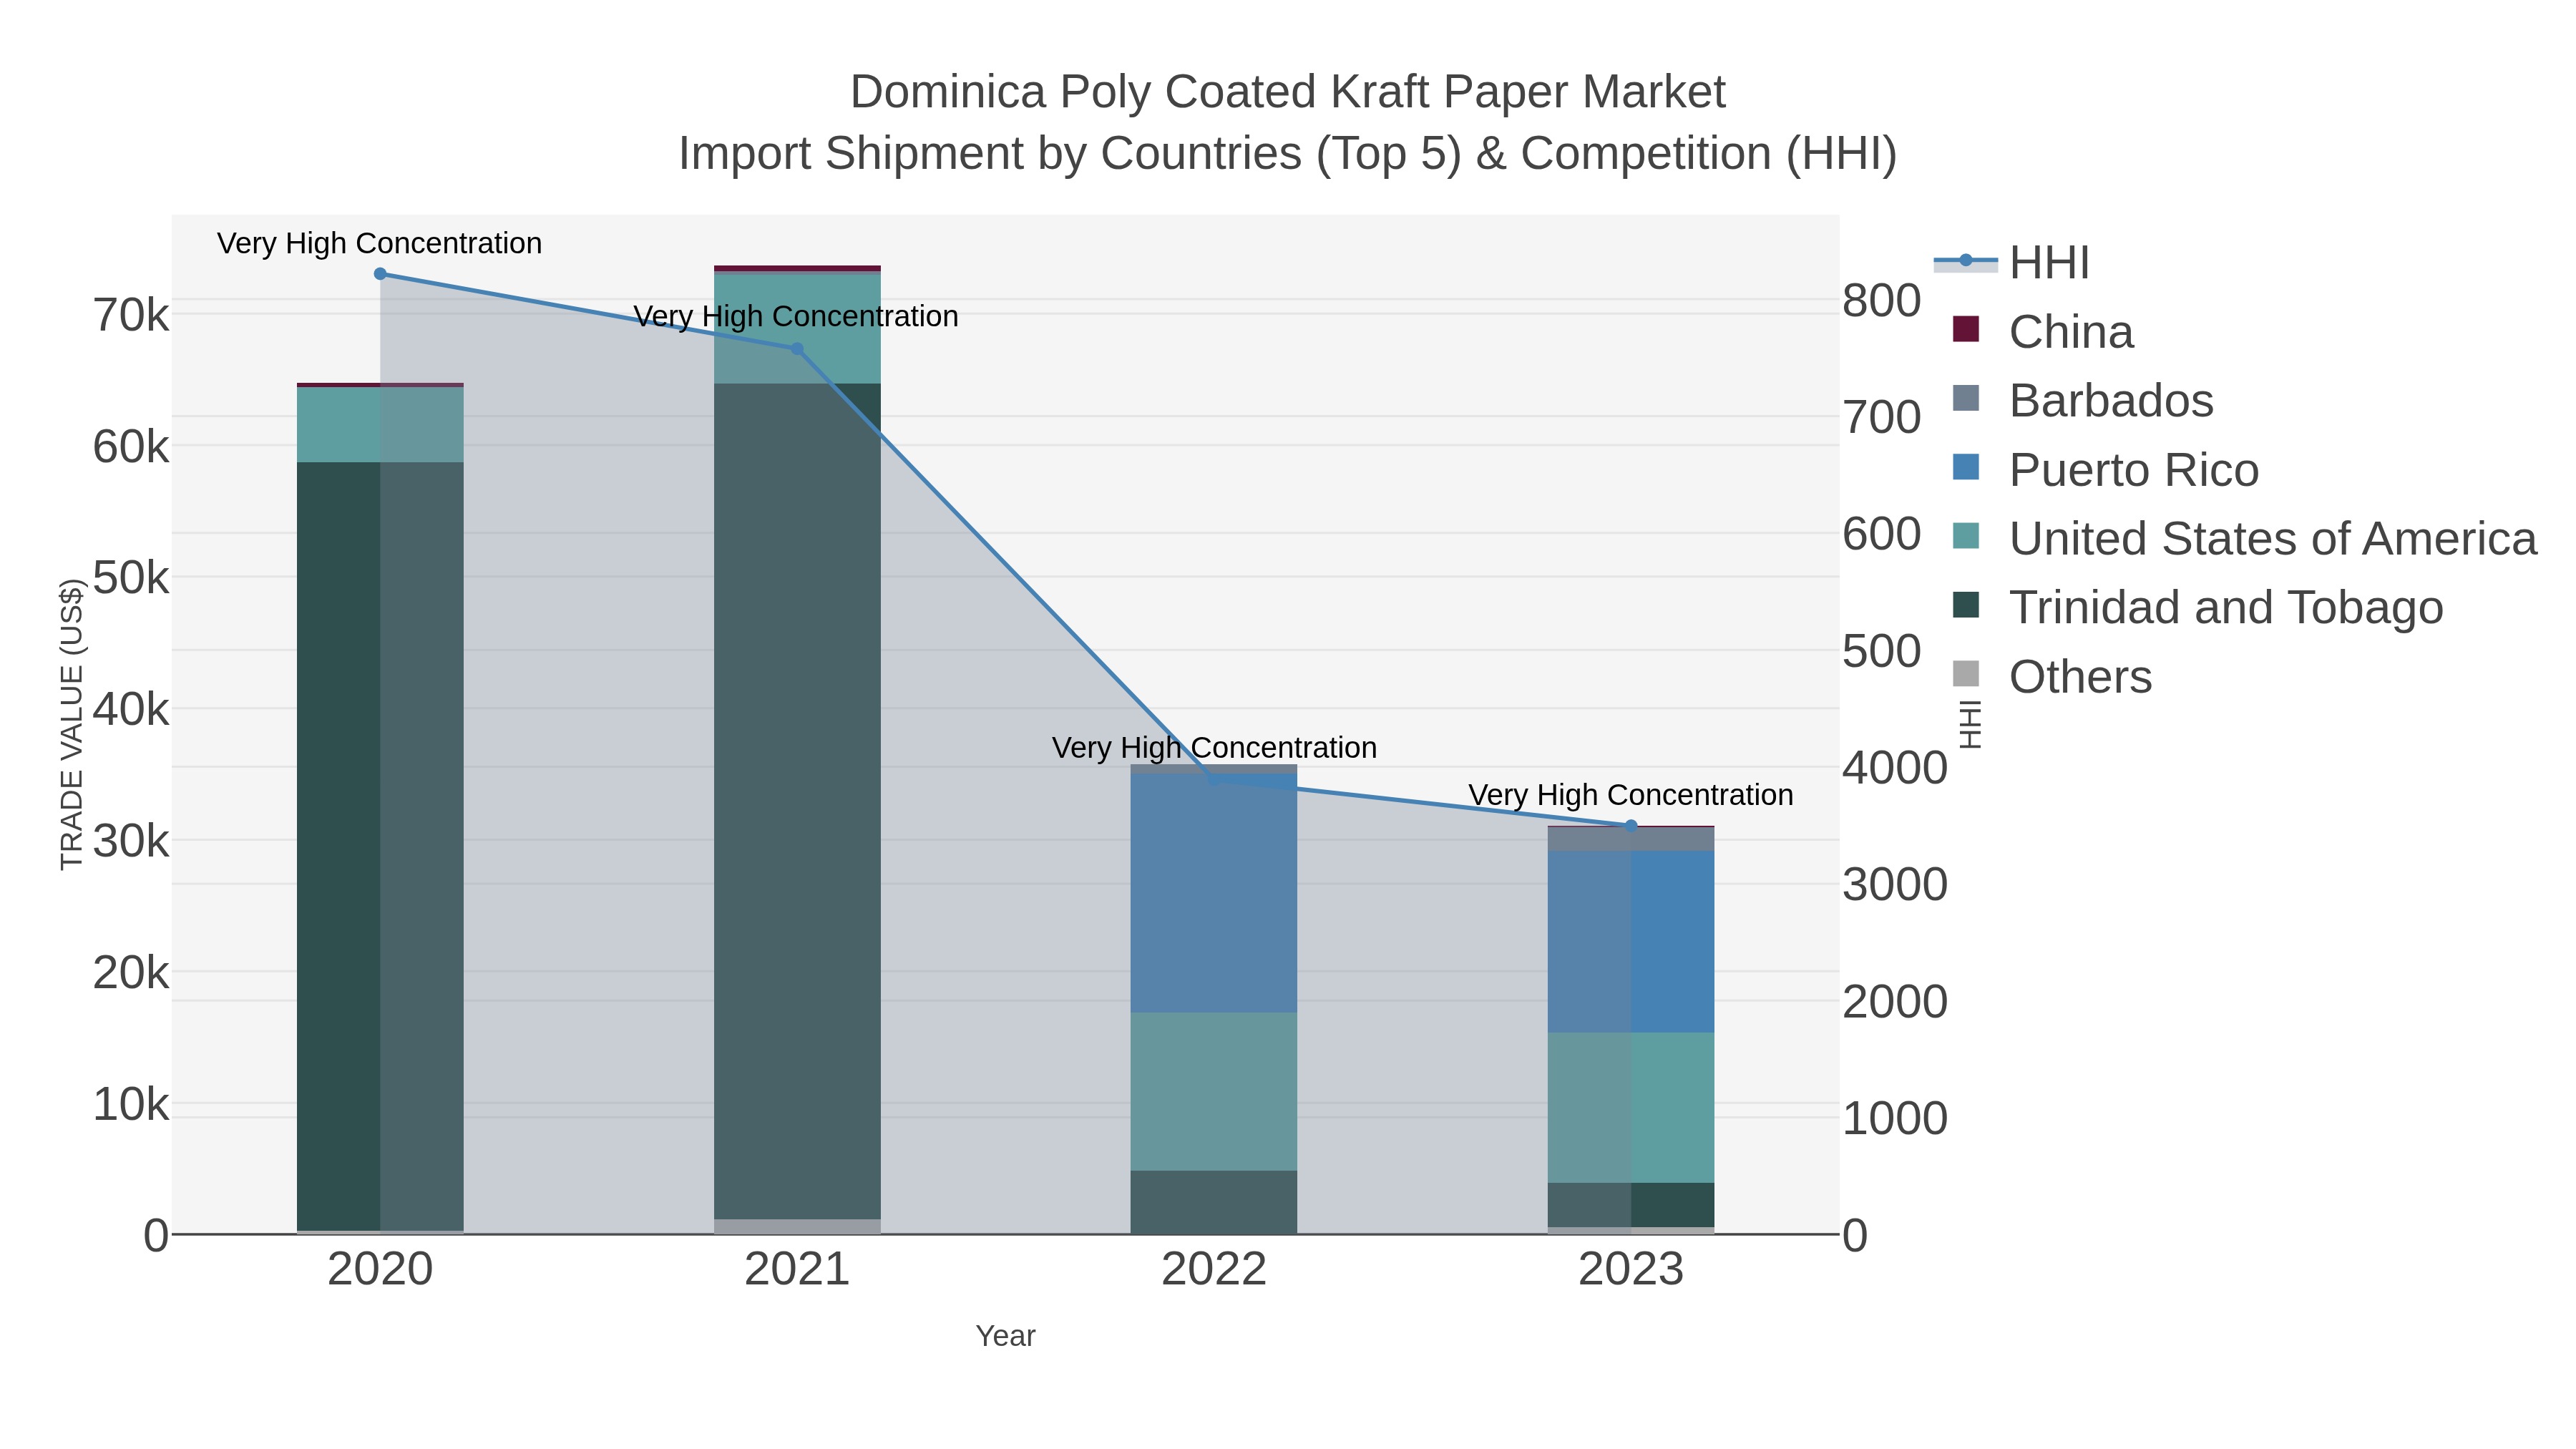Screen dimensions: 2576x1449
Task: Click the Trinidad and Tobago 2021 bar segment
Action: click(797, 801)
